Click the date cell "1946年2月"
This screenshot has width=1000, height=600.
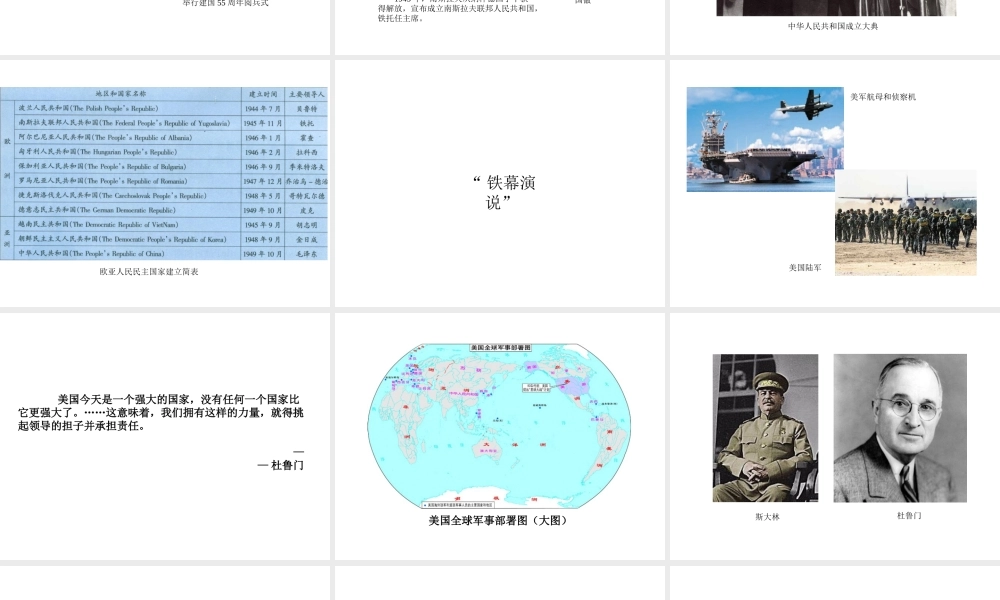click(263, 152)
